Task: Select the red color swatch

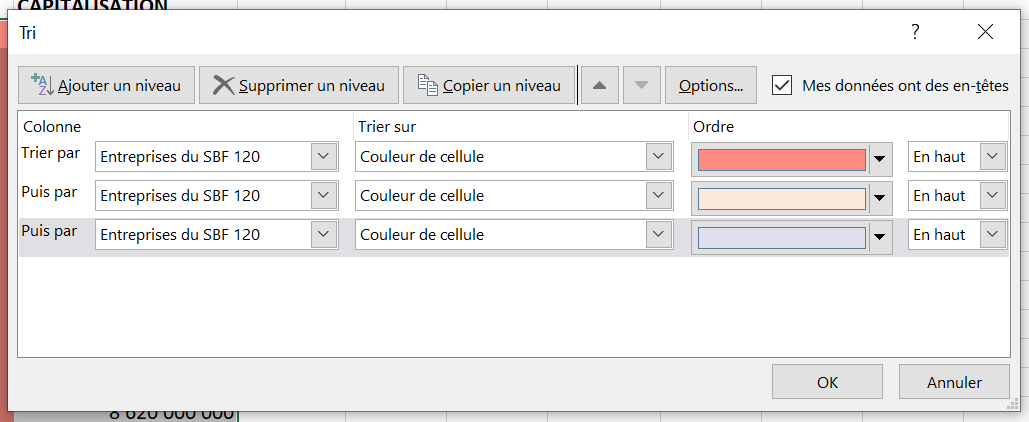Action: click(x=781, y=158)
